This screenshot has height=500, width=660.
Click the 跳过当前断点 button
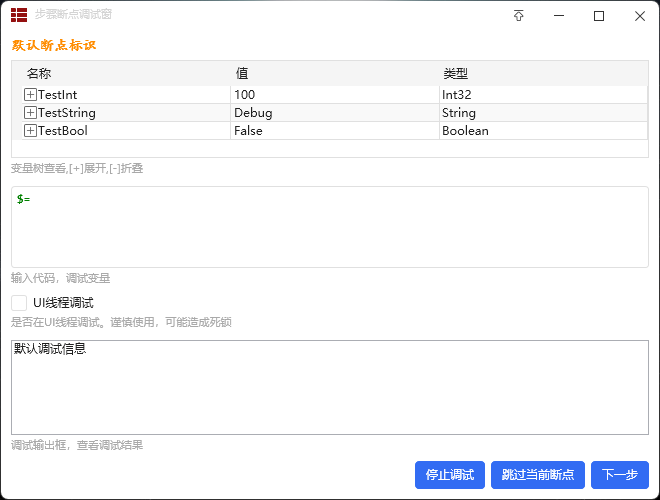pyautogui.click(x=538, y=475)
